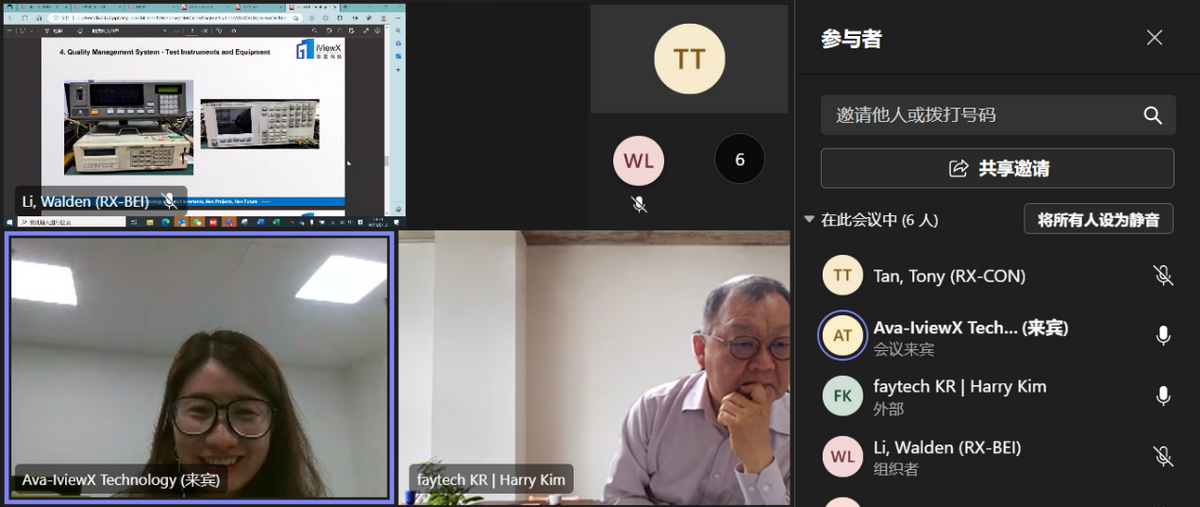Viewport: 1200px width, 507px height.
Task: Open the TT avatar in participant list
Action: (842, 275)
